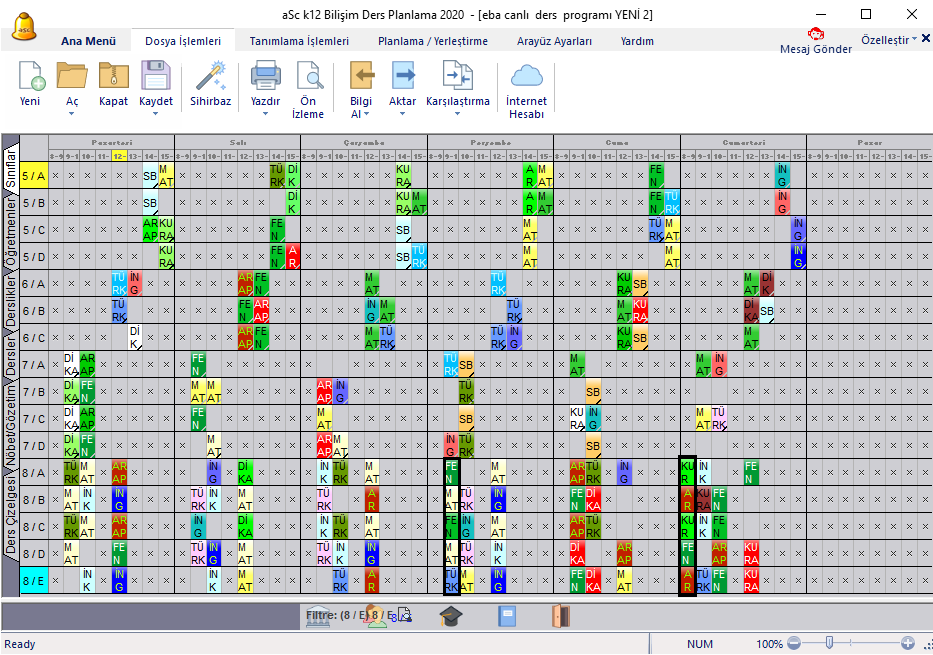This screenshot has height=655, width=933.
Task: Close the file using Kapat
Action: pos(114,83)
